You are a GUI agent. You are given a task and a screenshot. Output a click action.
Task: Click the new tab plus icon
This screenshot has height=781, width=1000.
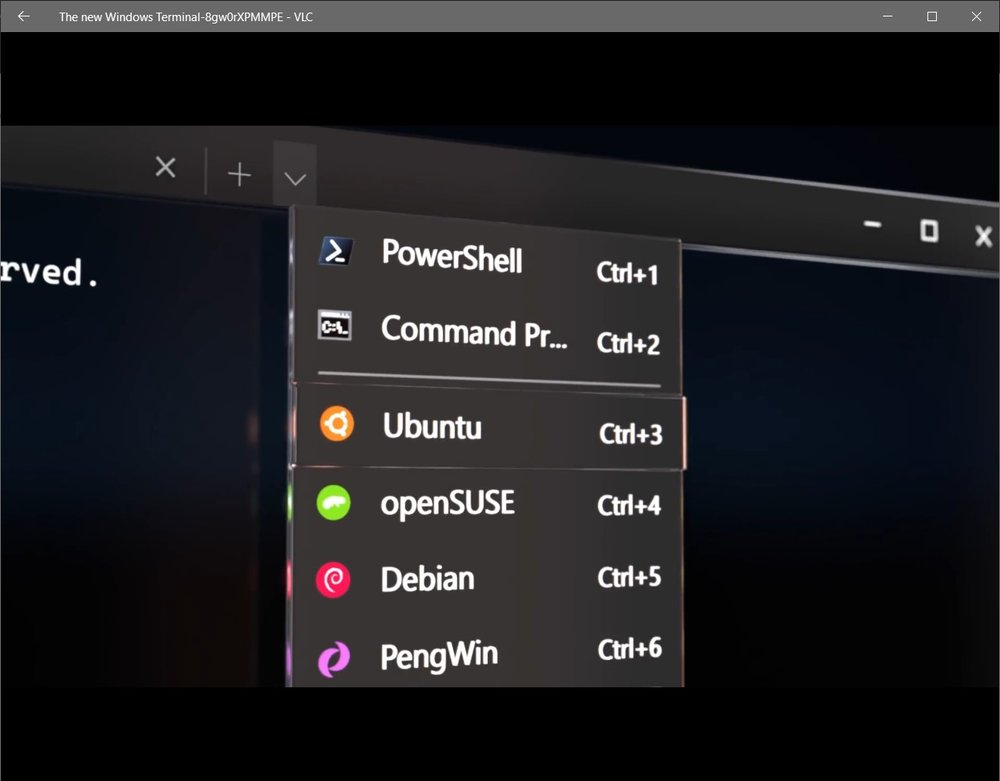pyautogui.click(x=239, y=172)
